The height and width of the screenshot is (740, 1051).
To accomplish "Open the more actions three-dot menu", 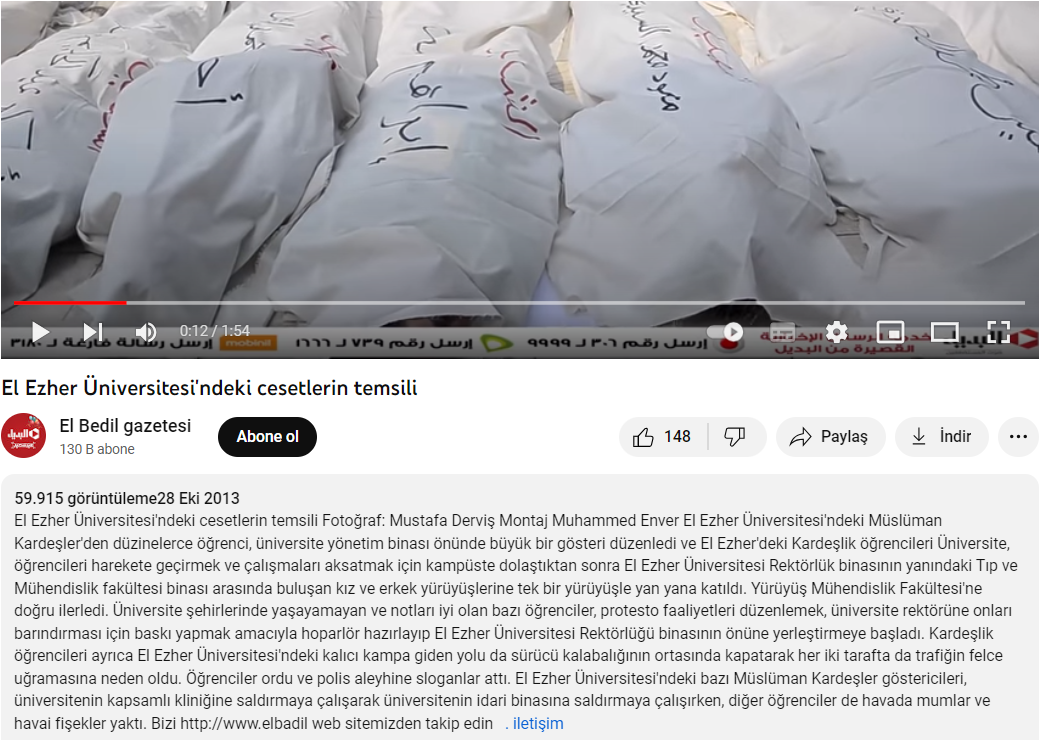I will 1018,437.
